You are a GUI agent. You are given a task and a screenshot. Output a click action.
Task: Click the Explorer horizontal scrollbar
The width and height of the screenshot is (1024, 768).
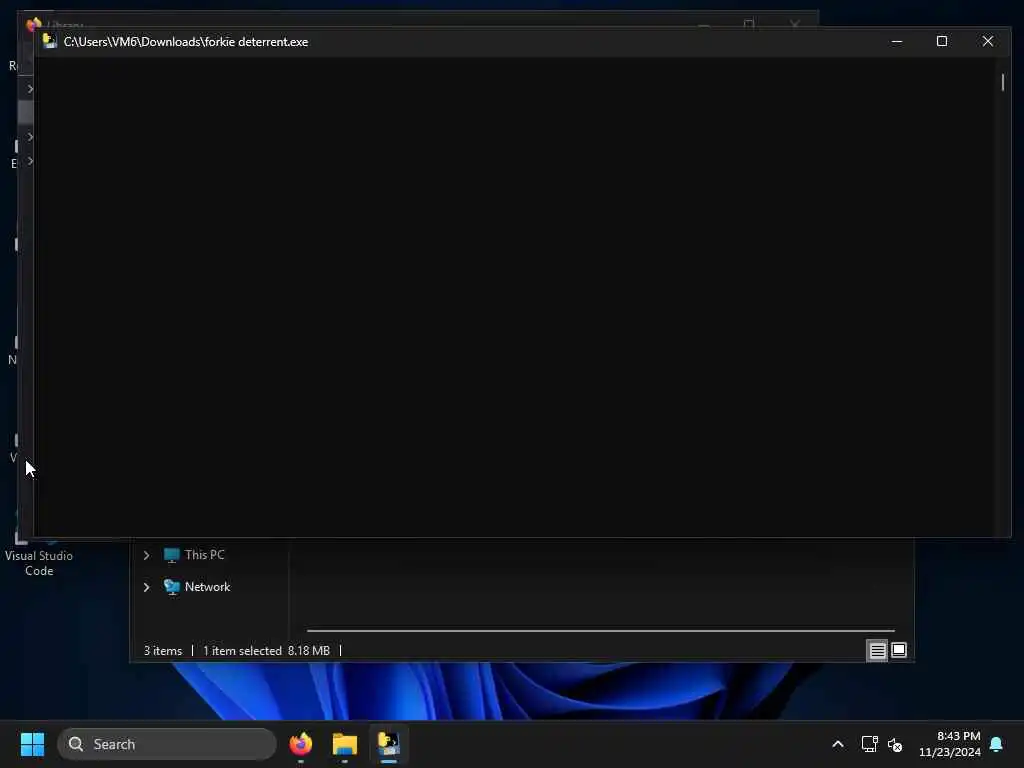(600, 631)
